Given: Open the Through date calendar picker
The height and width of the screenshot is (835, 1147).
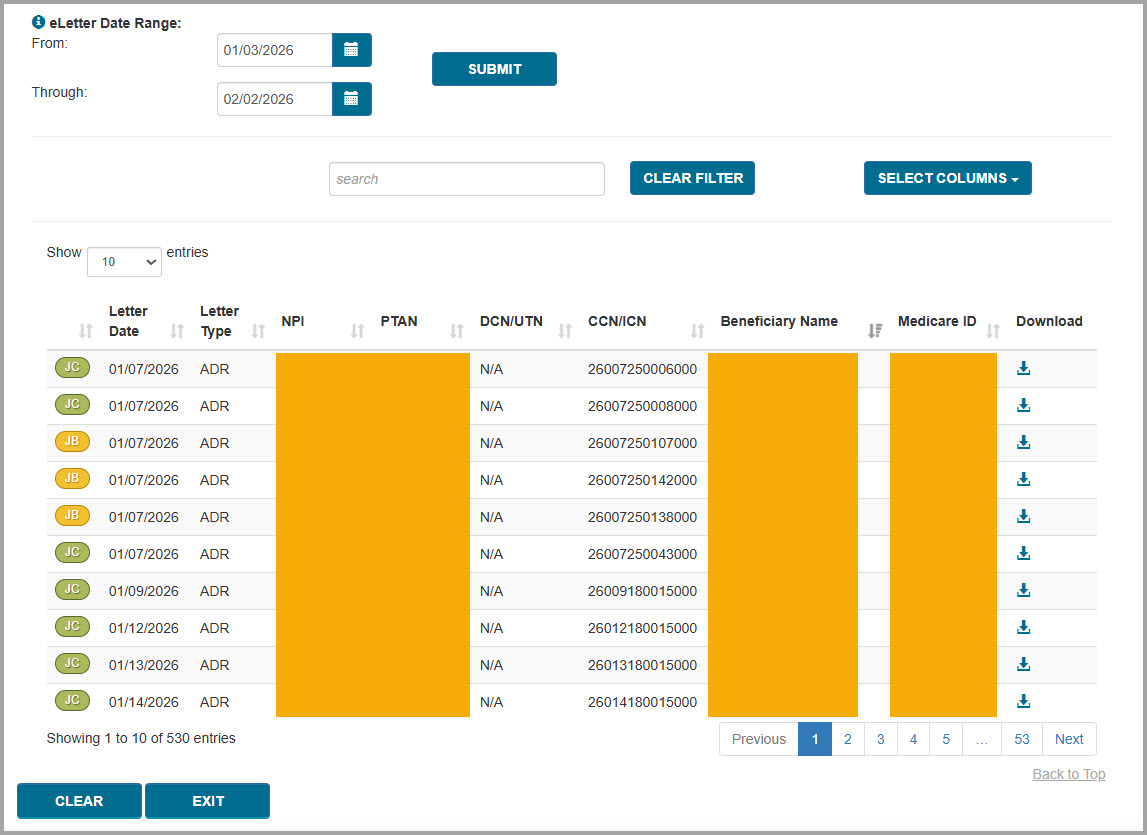Looking at the screenshot, I should pyautogui.click(x=351, y=99).
